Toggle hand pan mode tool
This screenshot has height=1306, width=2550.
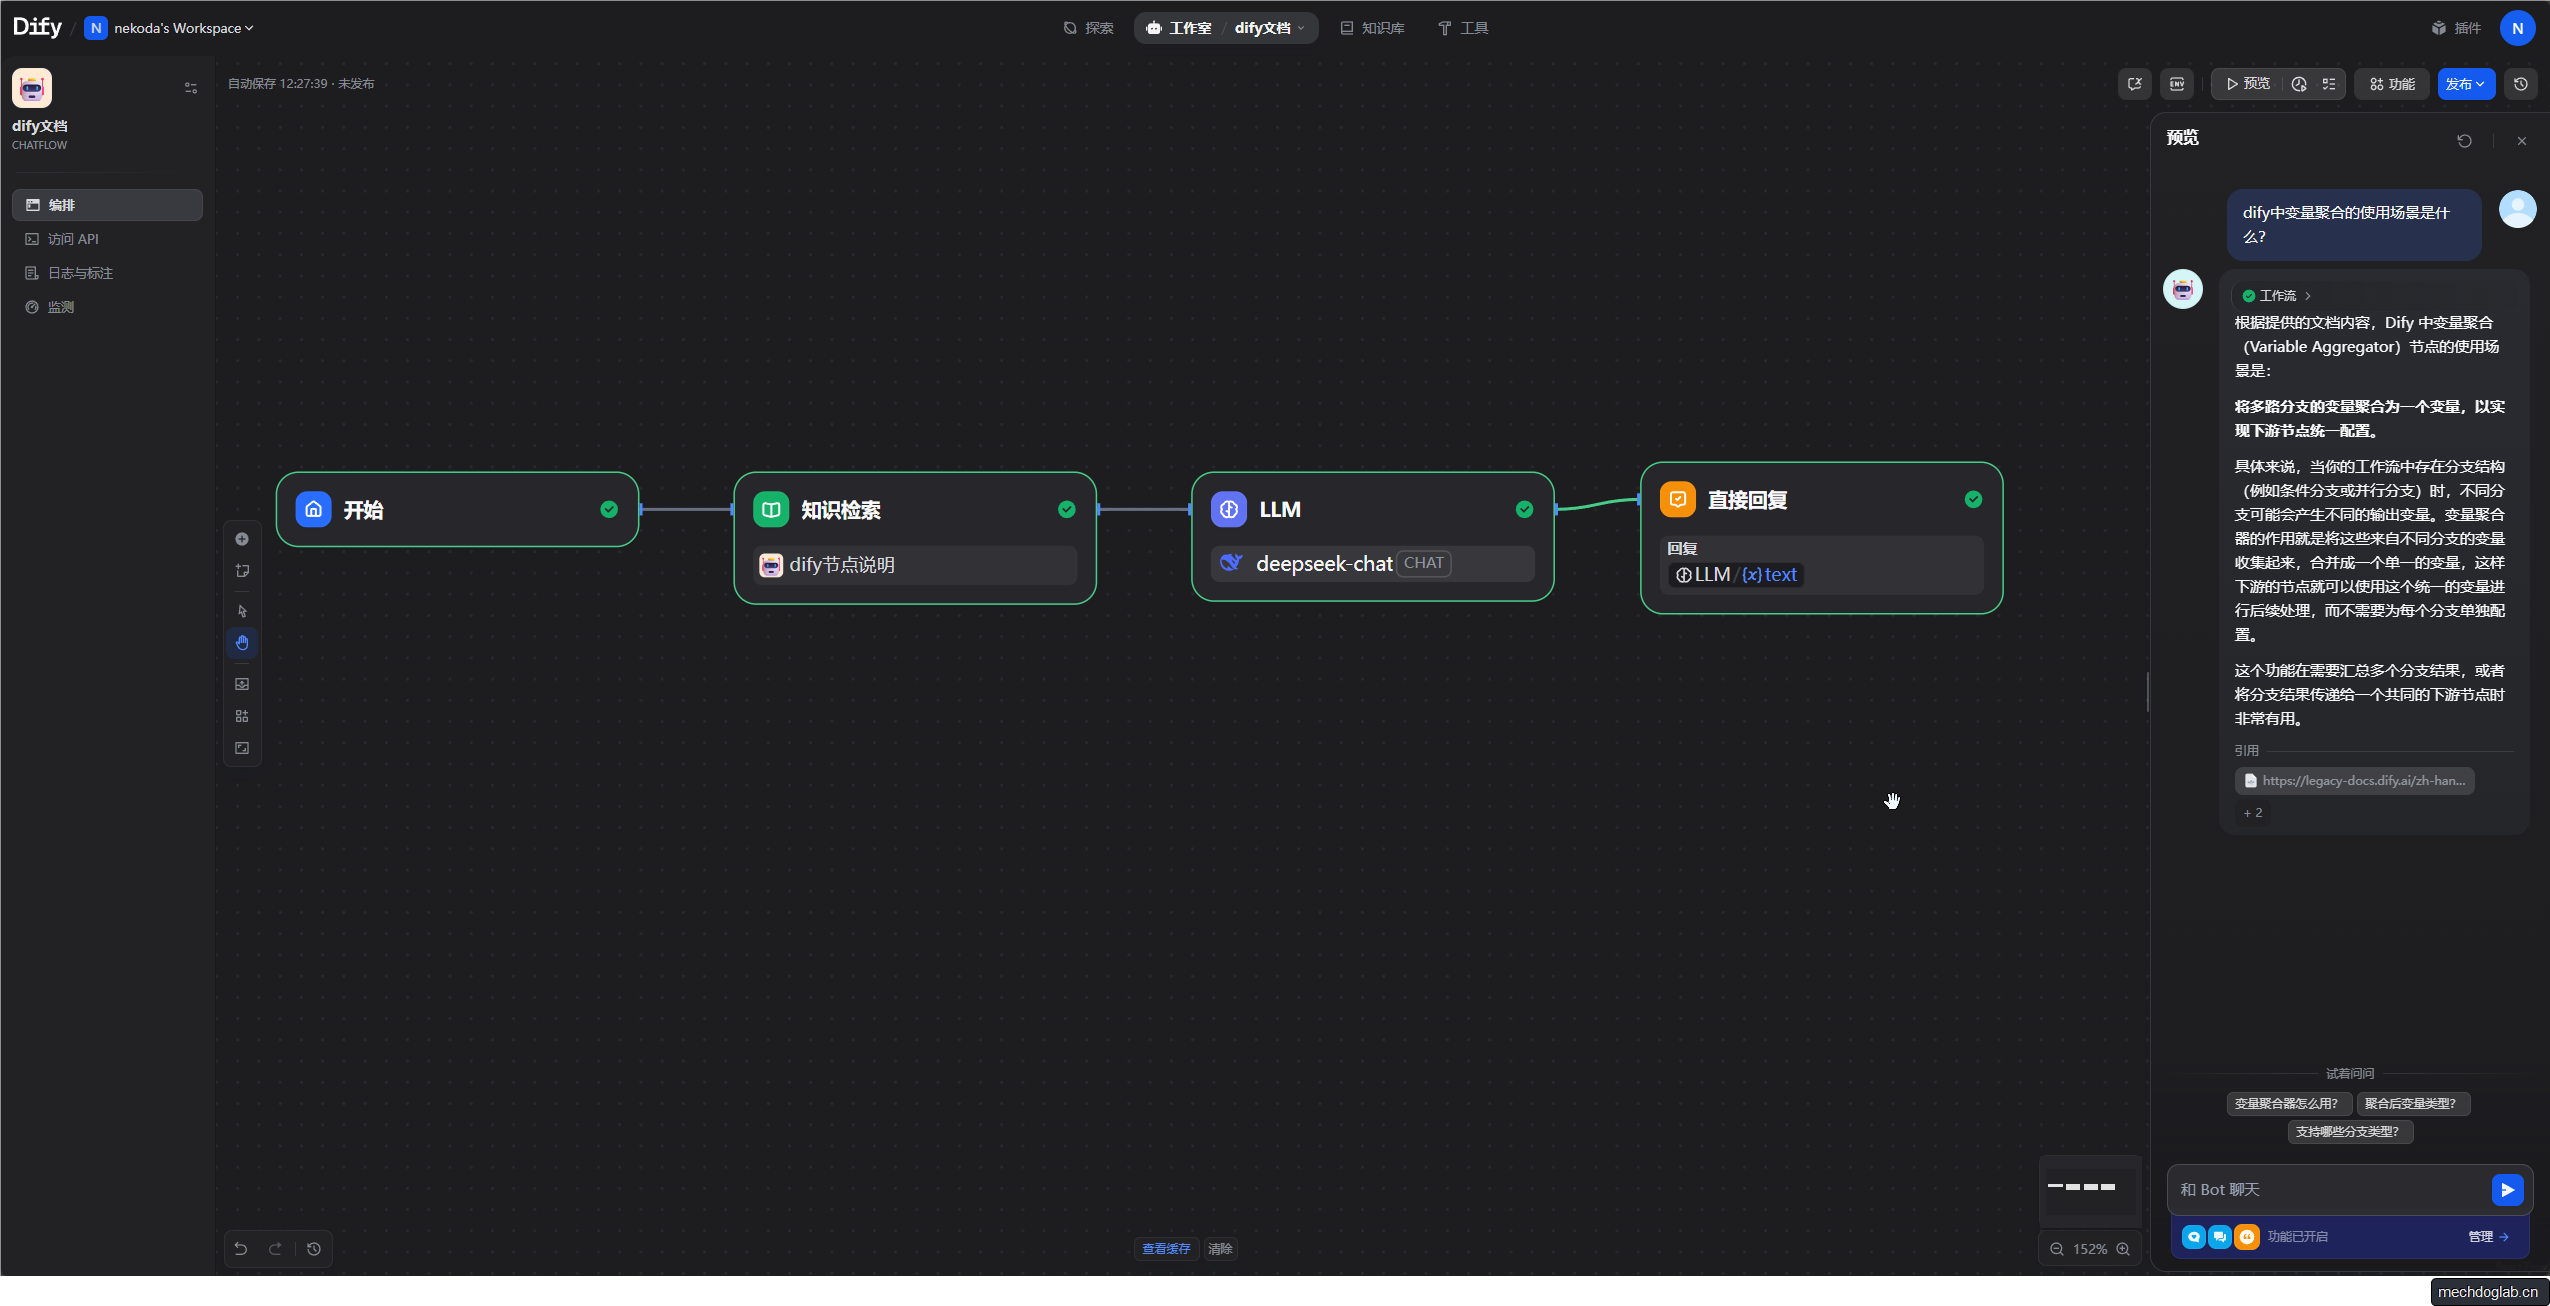242,643
